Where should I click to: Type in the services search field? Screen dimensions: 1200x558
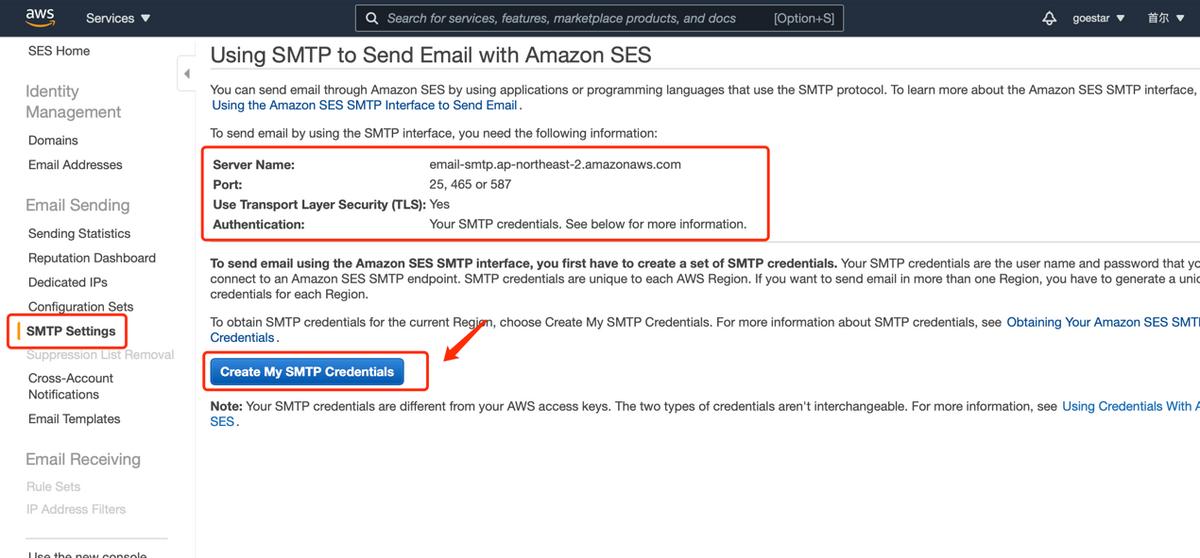pos(575,18)
